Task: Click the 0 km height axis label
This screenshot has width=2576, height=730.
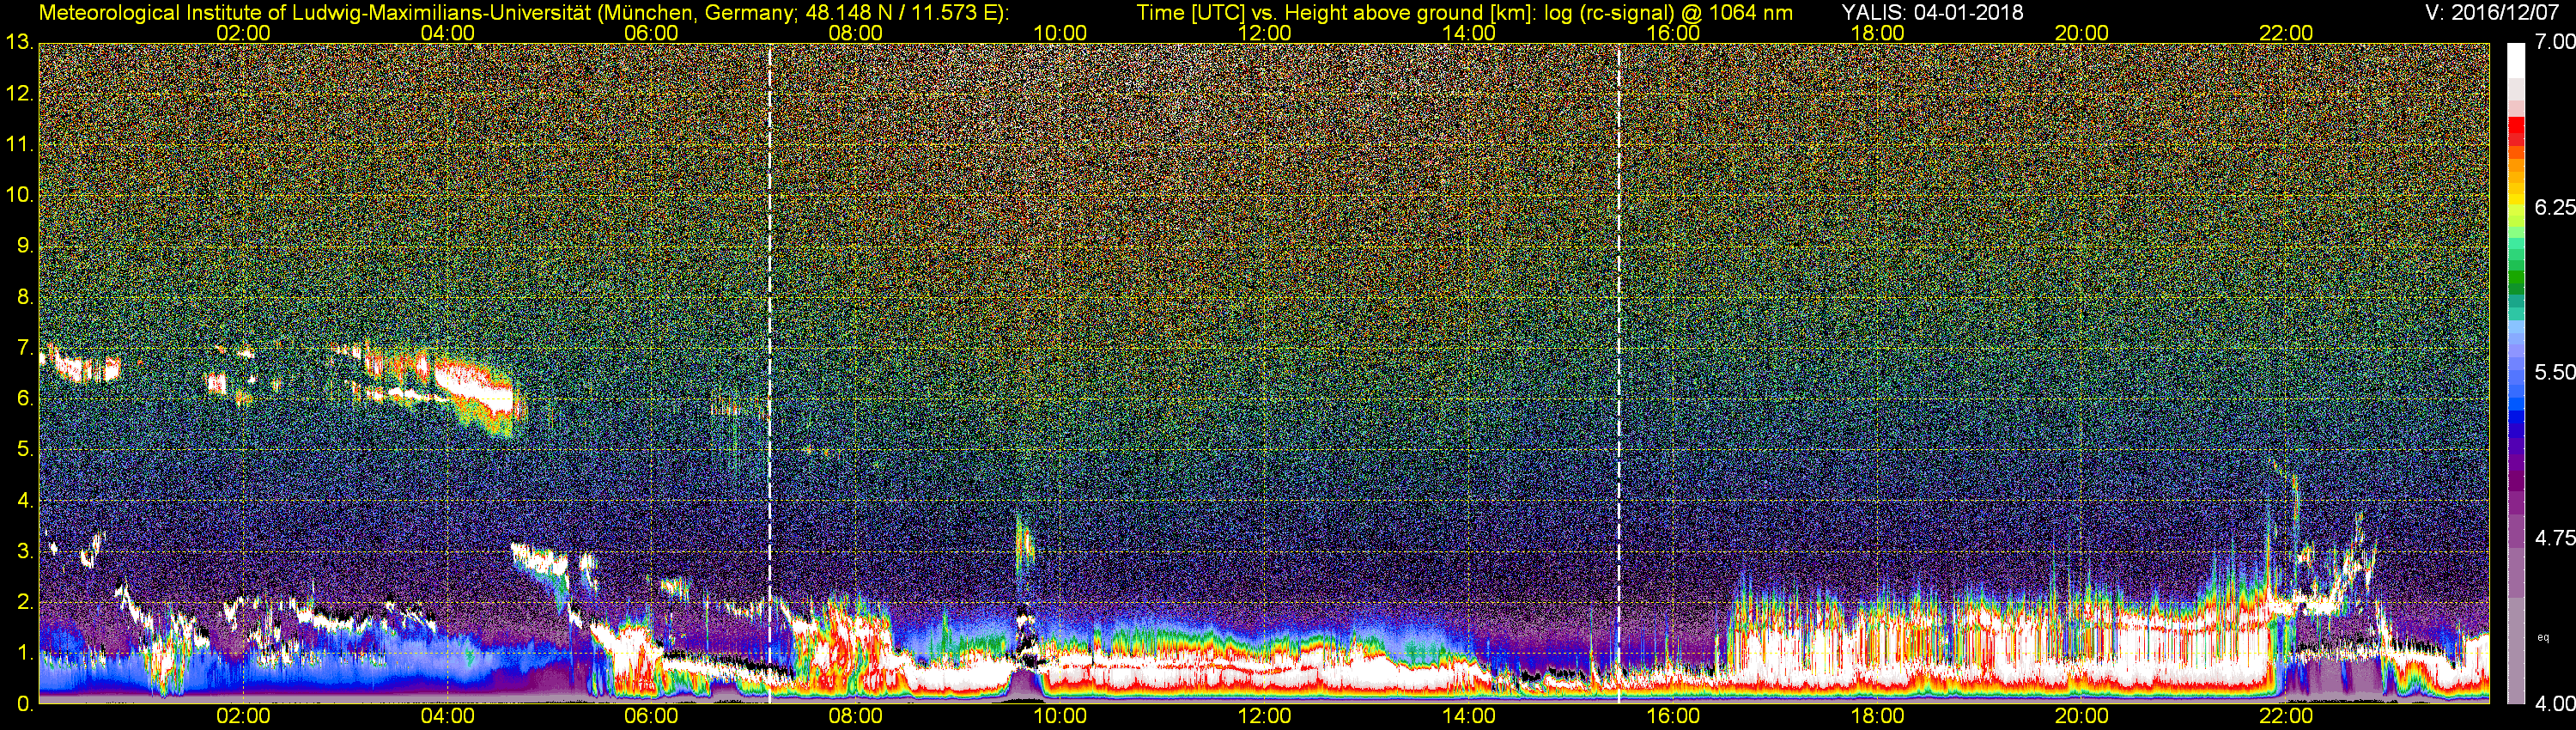Action: click(x=25, y=704)
